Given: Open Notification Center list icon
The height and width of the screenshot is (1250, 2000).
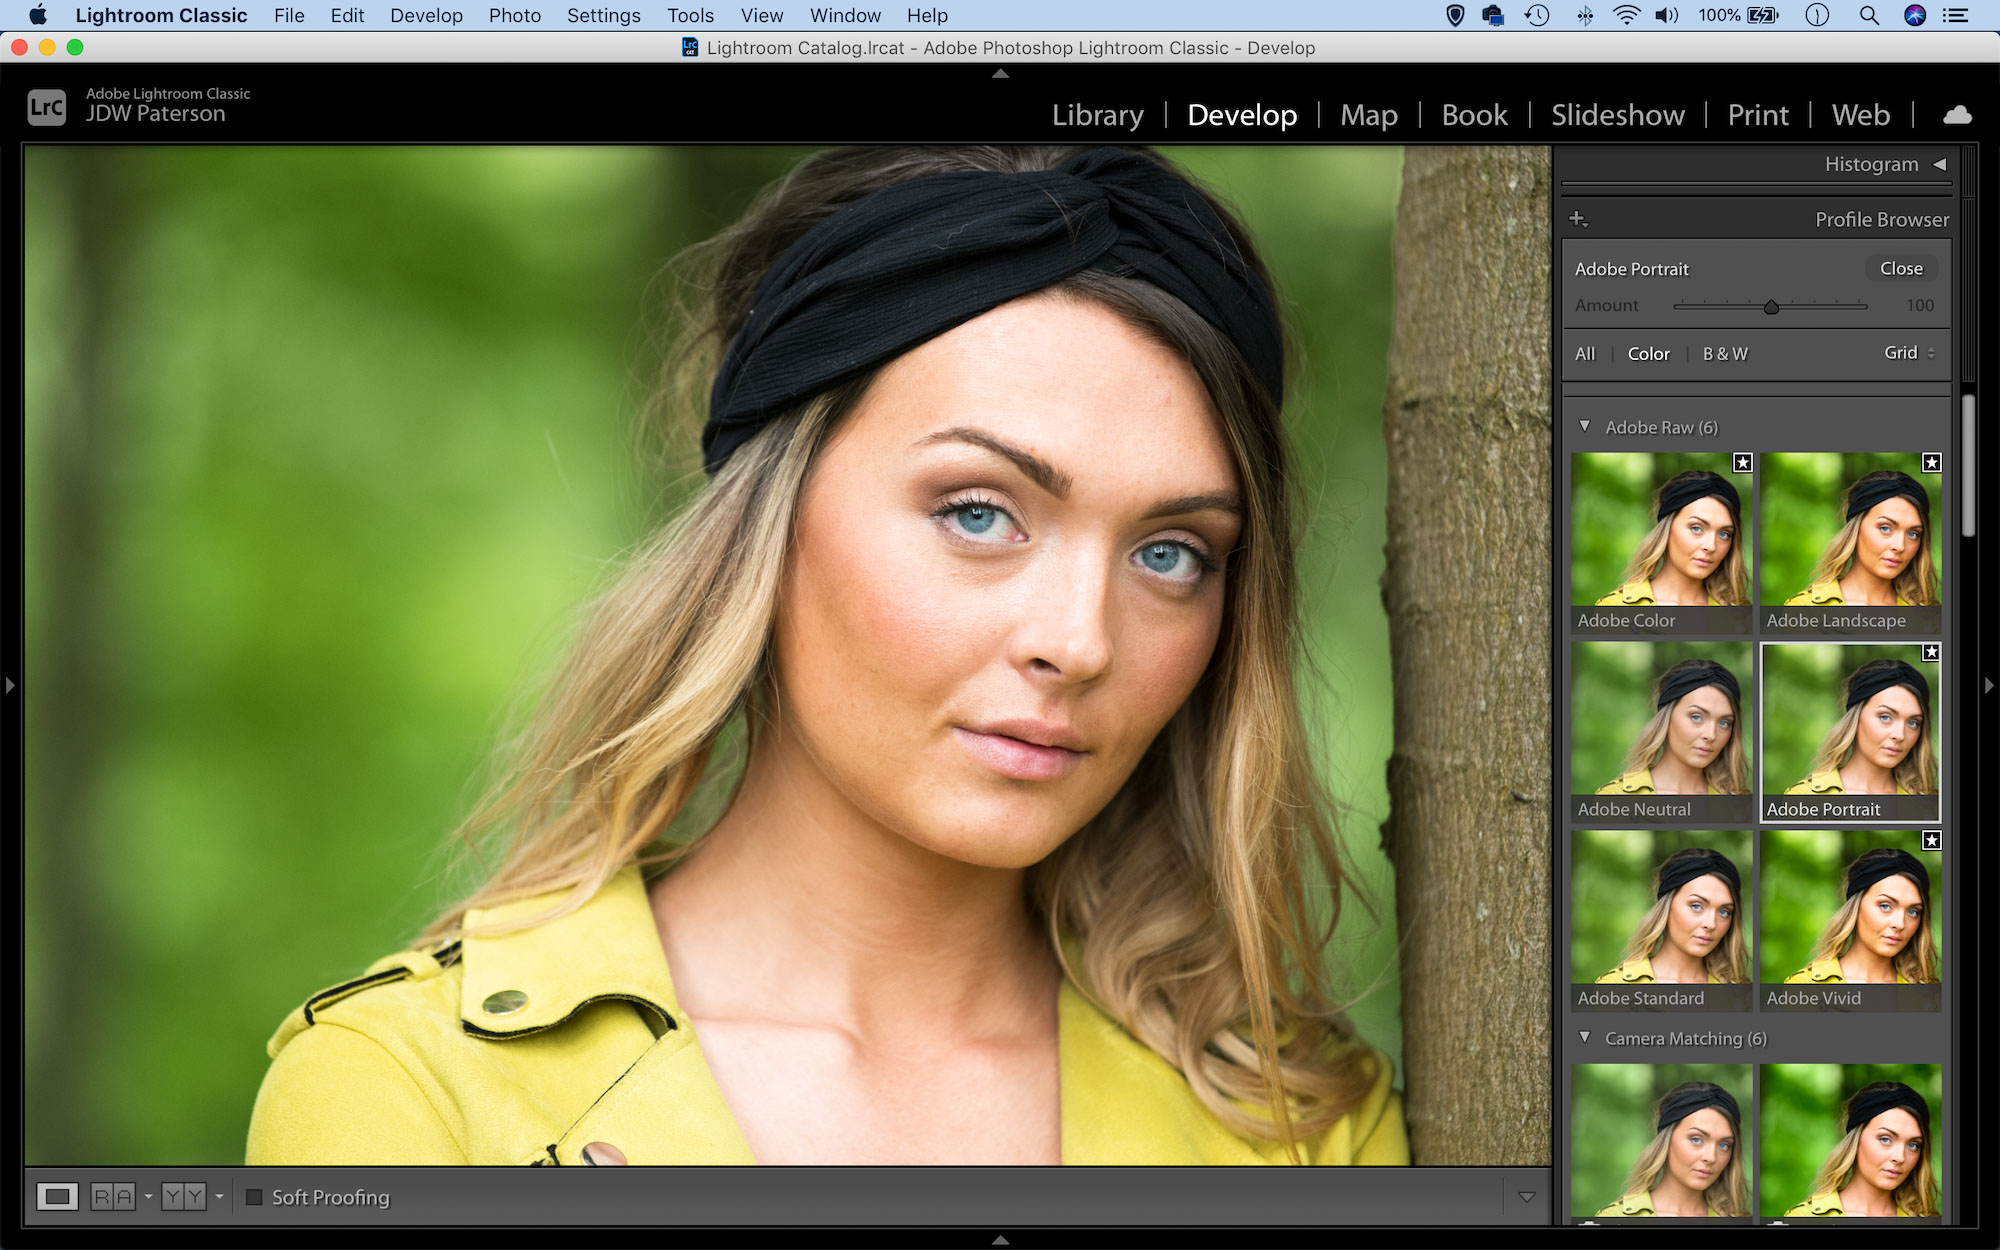Looking at the screenshot, I should point(1955,15).
